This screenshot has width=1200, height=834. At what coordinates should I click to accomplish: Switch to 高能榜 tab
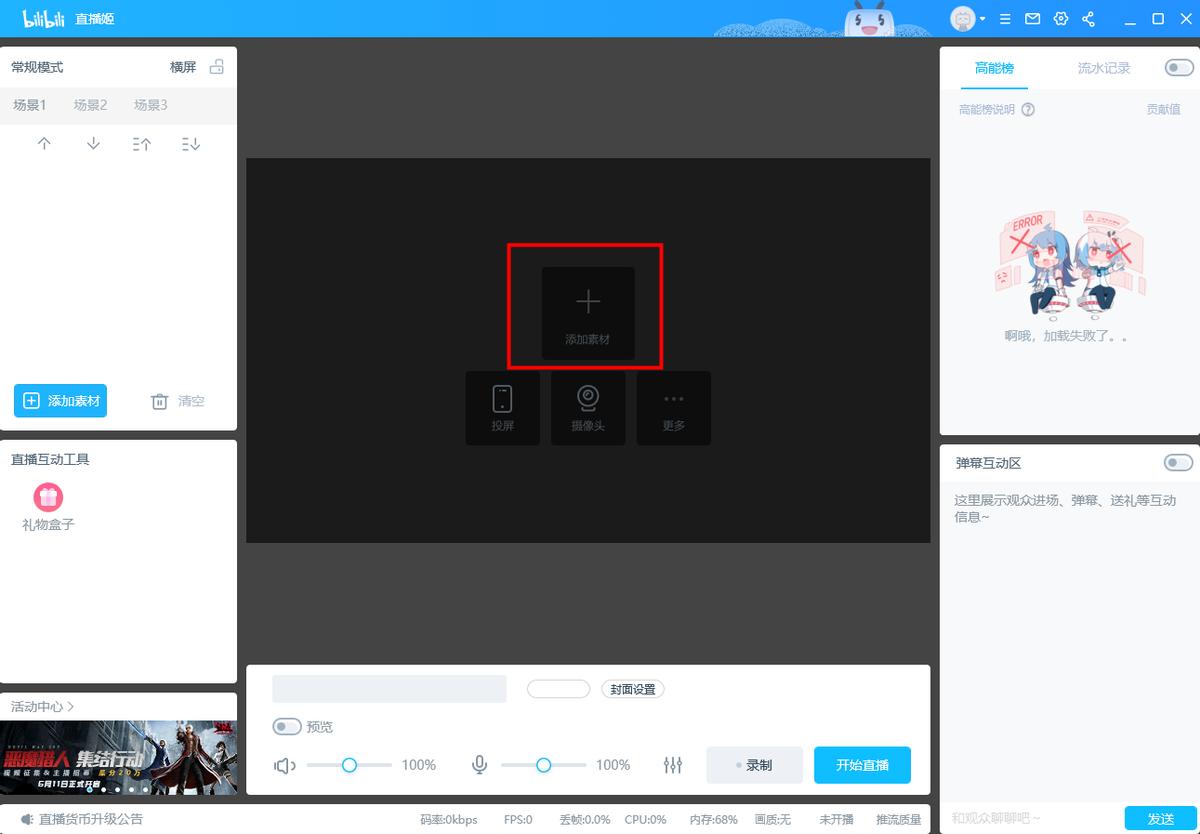pyautogui.click(x=994, y=68)
